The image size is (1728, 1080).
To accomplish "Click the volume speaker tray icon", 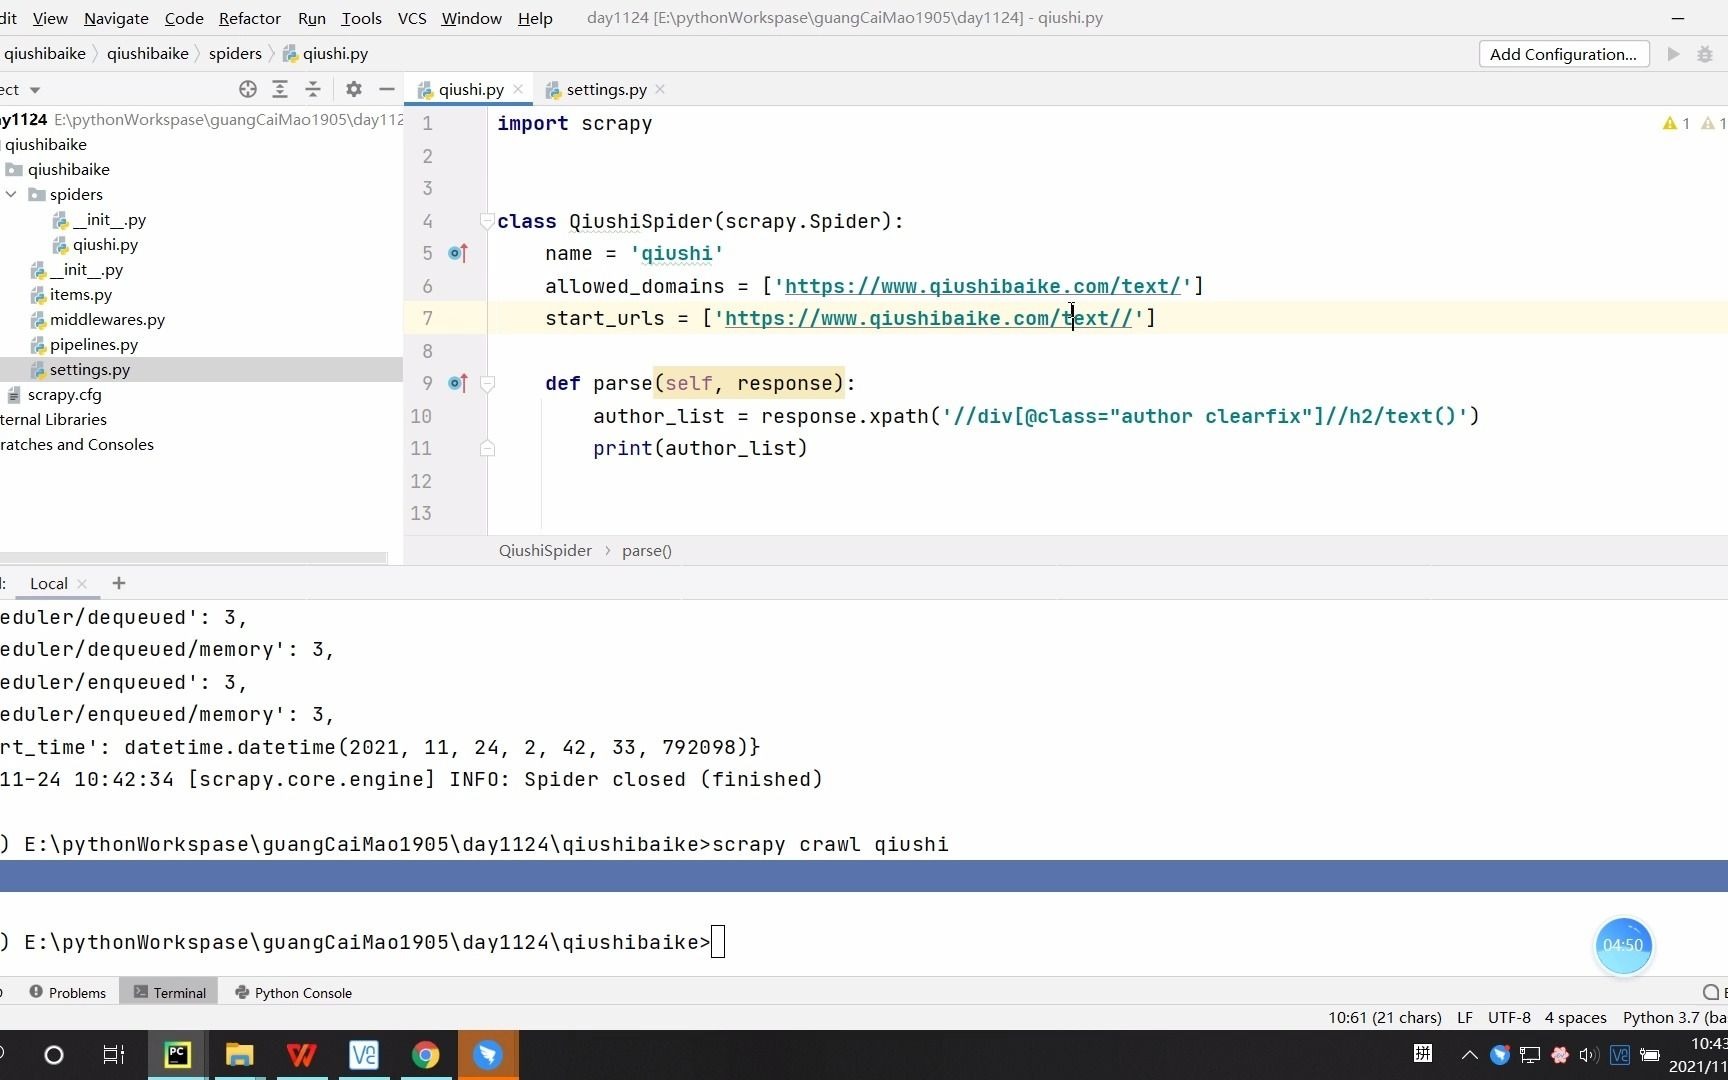I will pos(1589,1055).
